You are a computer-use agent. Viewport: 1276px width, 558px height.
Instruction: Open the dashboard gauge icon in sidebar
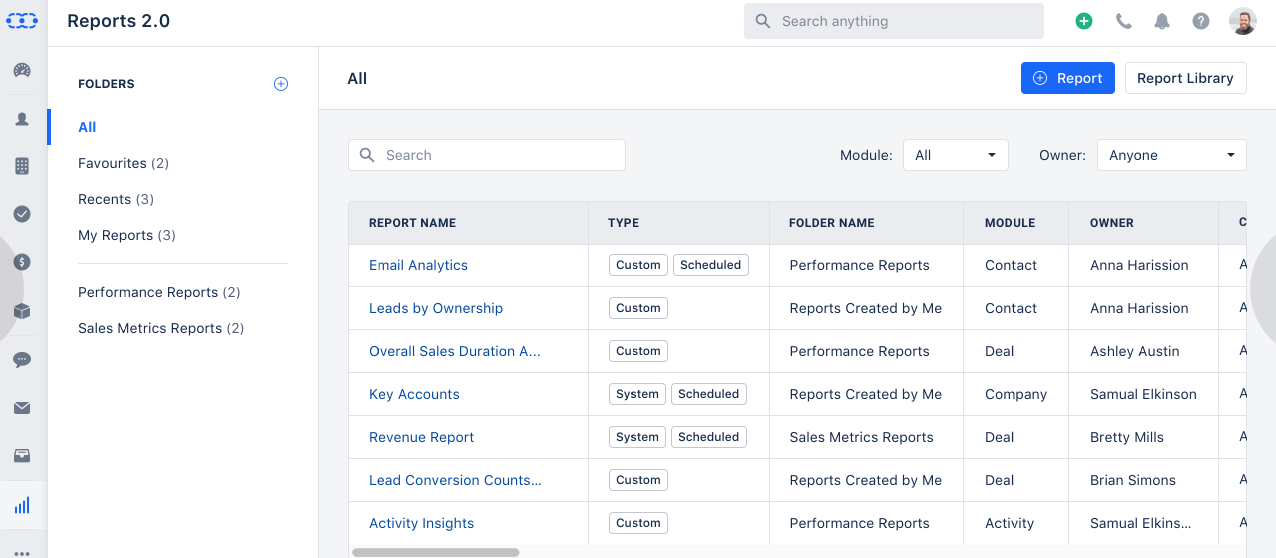click(22, 70)
